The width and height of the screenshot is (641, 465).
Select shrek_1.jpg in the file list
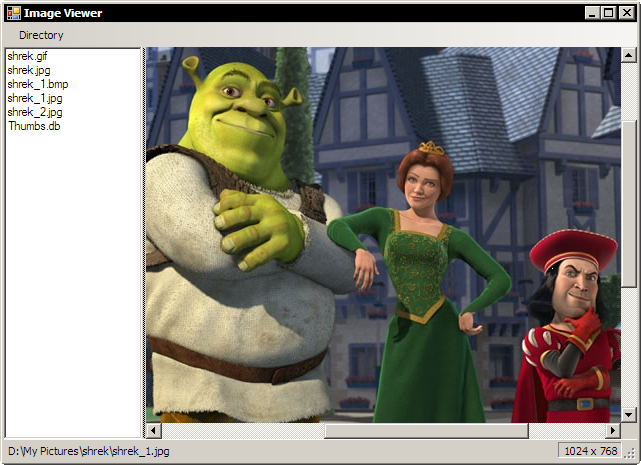point(35,98)
